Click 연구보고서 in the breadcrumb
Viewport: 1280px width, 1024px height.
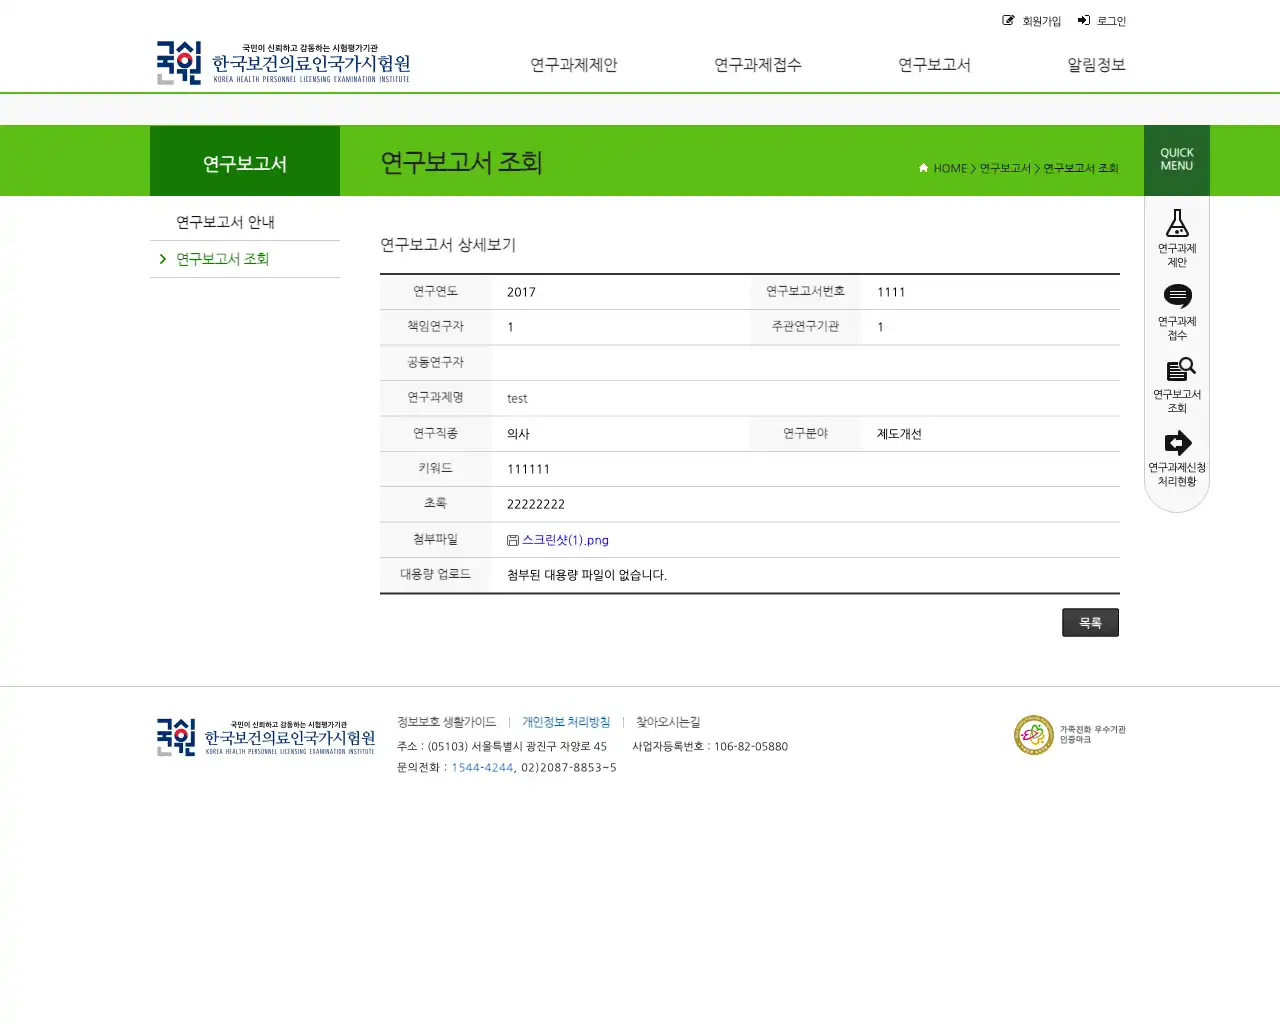(x=1005, y=168)
